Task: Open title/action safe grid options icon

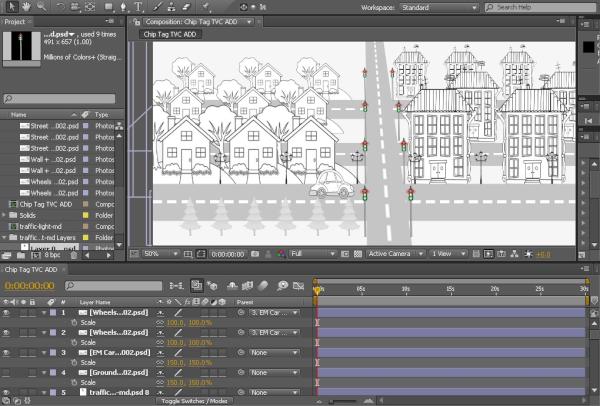Action: (188, 254)
